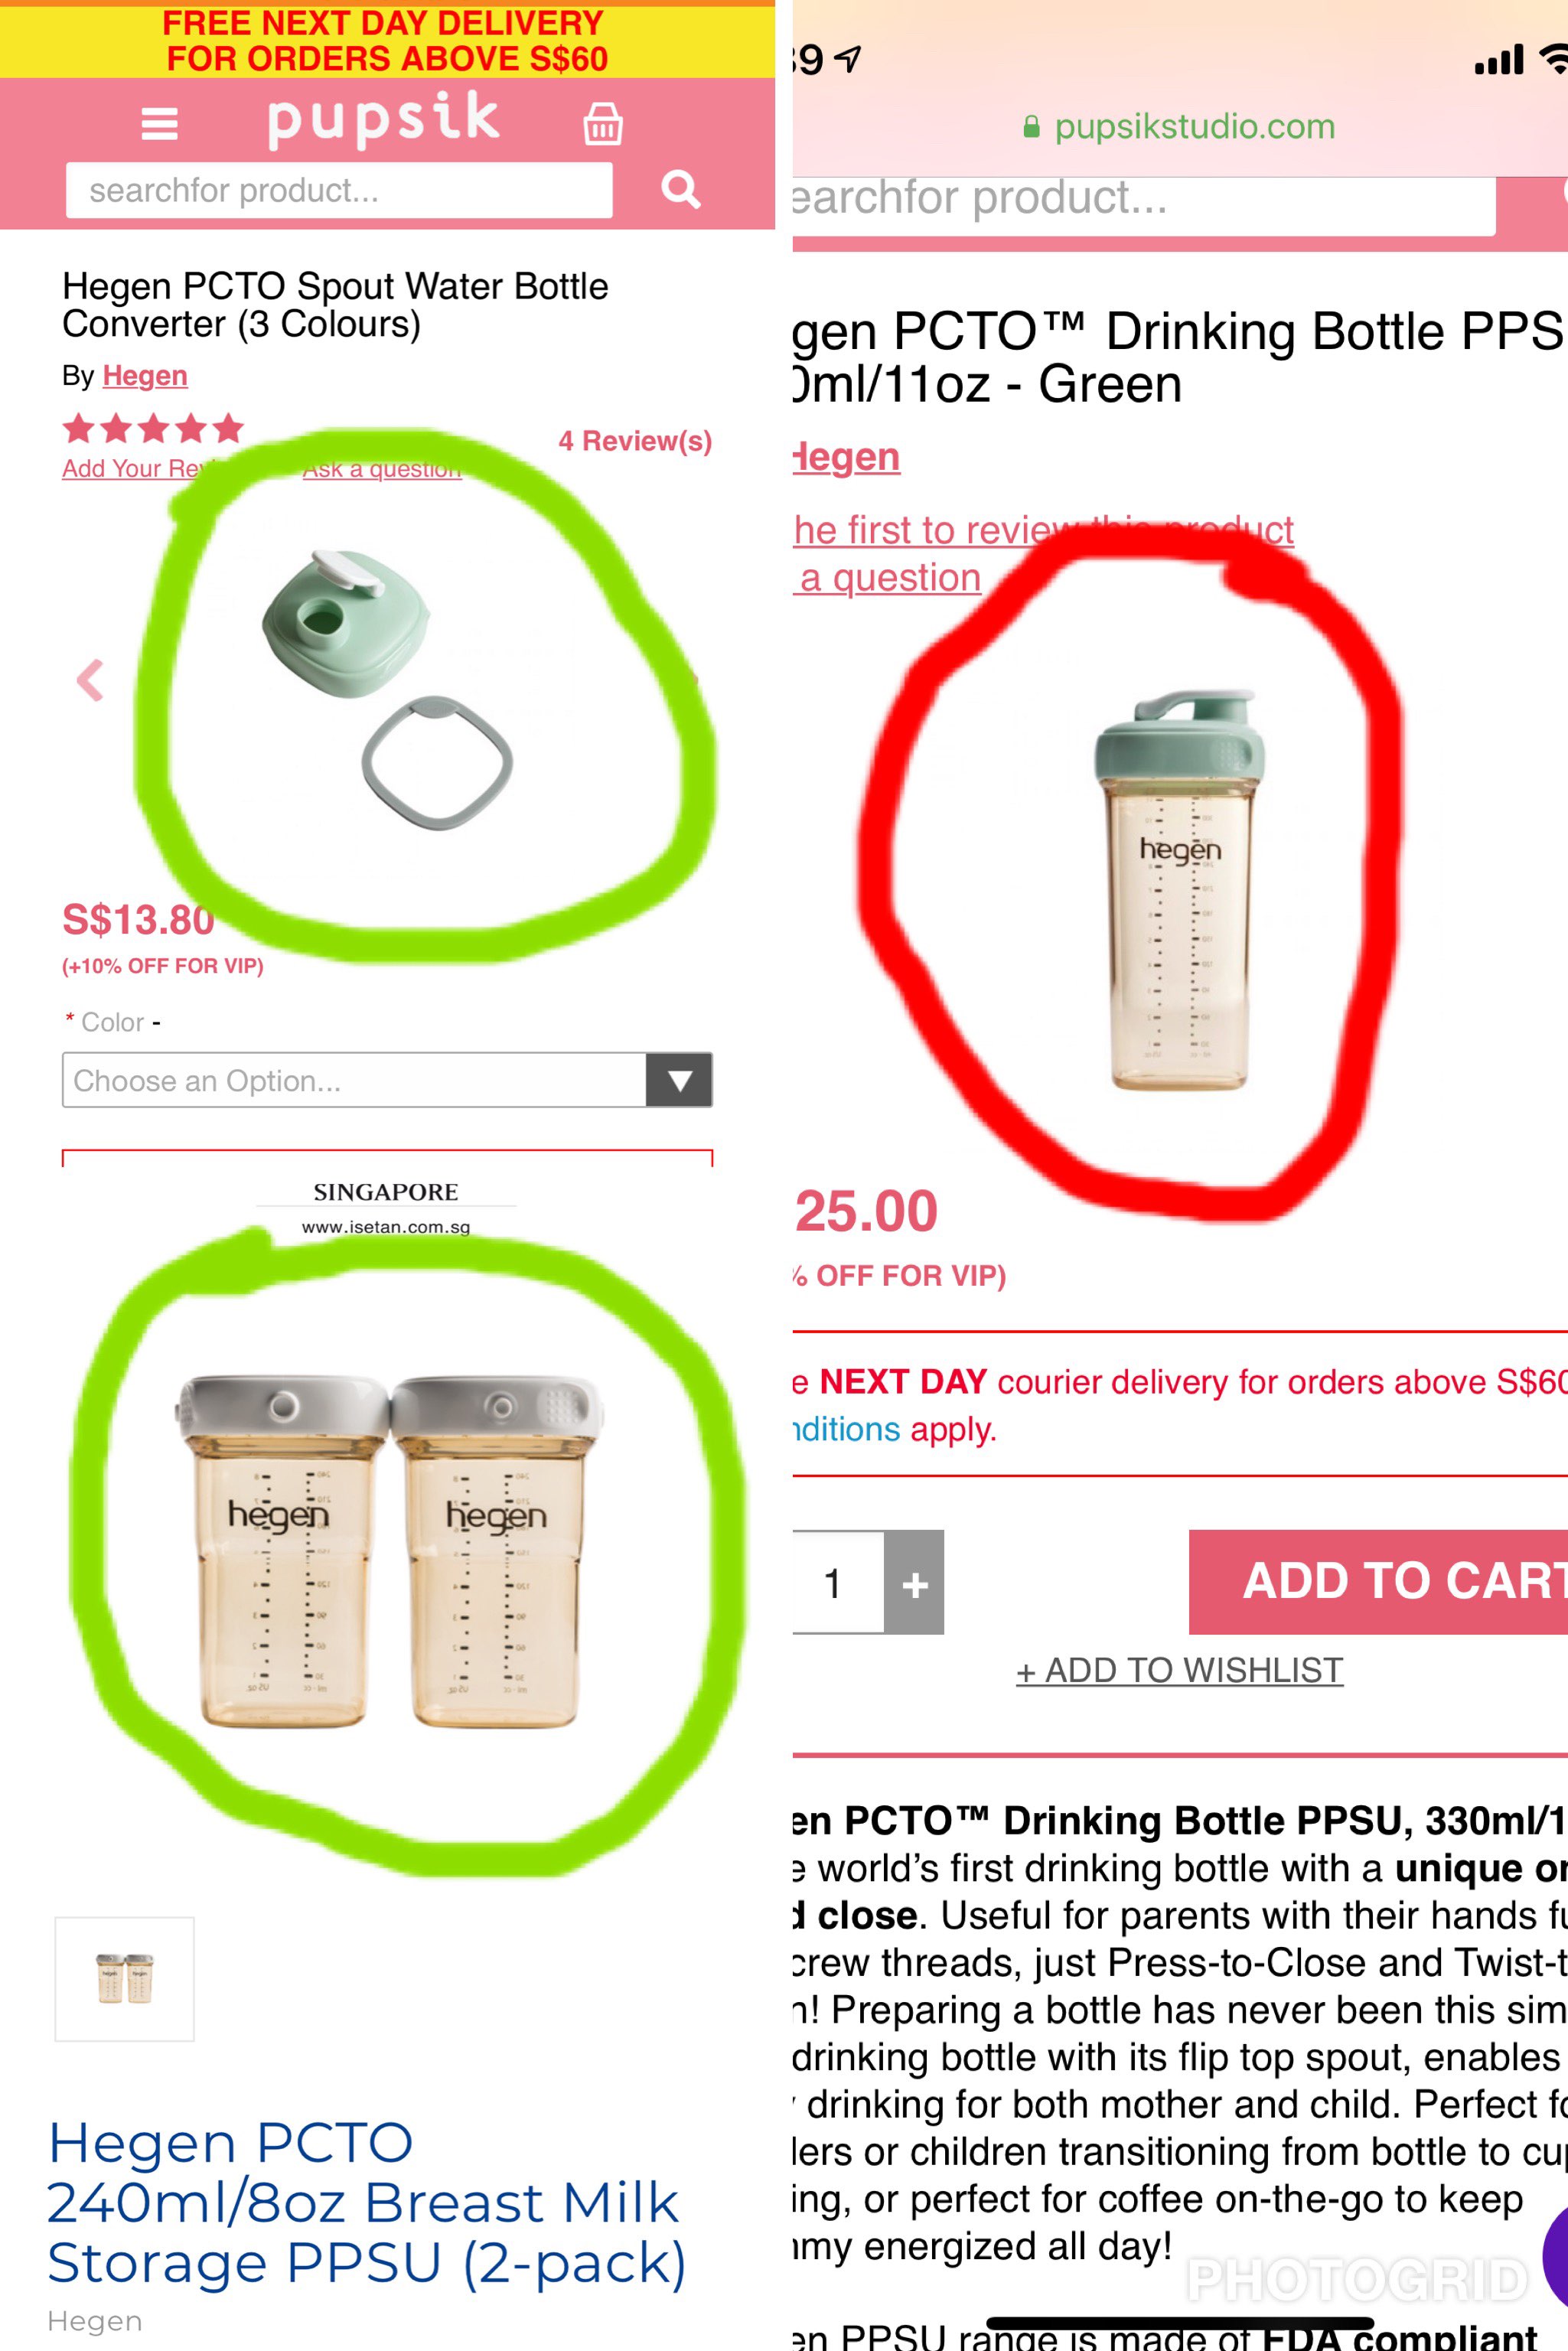Click the ADD TO CART button
Image resolution: width=1568 pixels, height=2351 pixels.
[x=1378, y=1582]
